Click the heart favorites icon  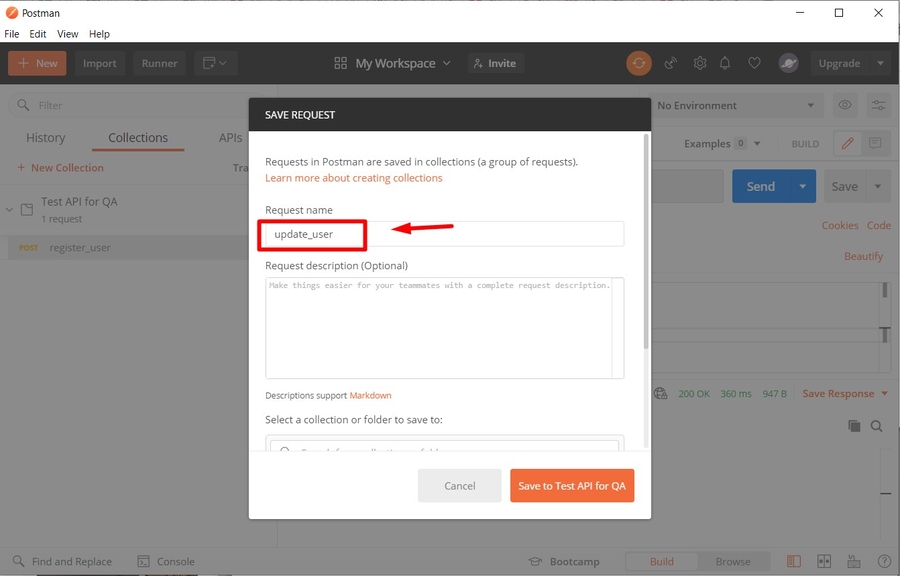[x=753, y=63]
